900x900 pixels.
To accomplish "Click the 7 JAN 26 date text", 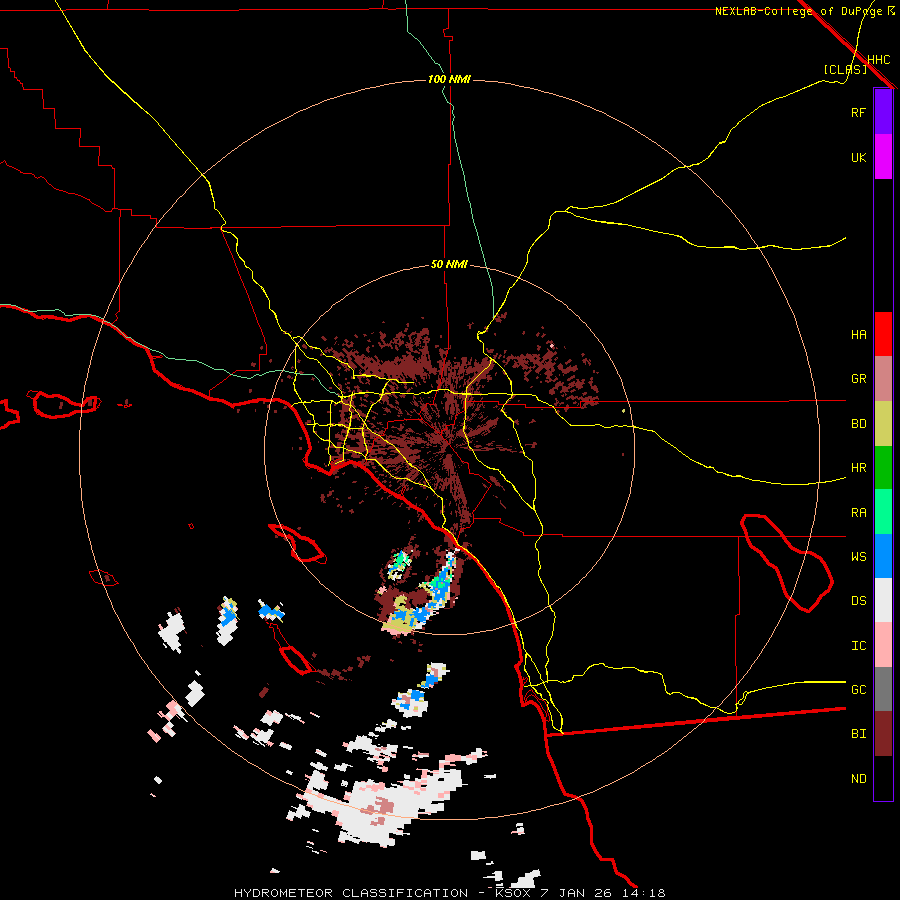I will click(577, 893).
